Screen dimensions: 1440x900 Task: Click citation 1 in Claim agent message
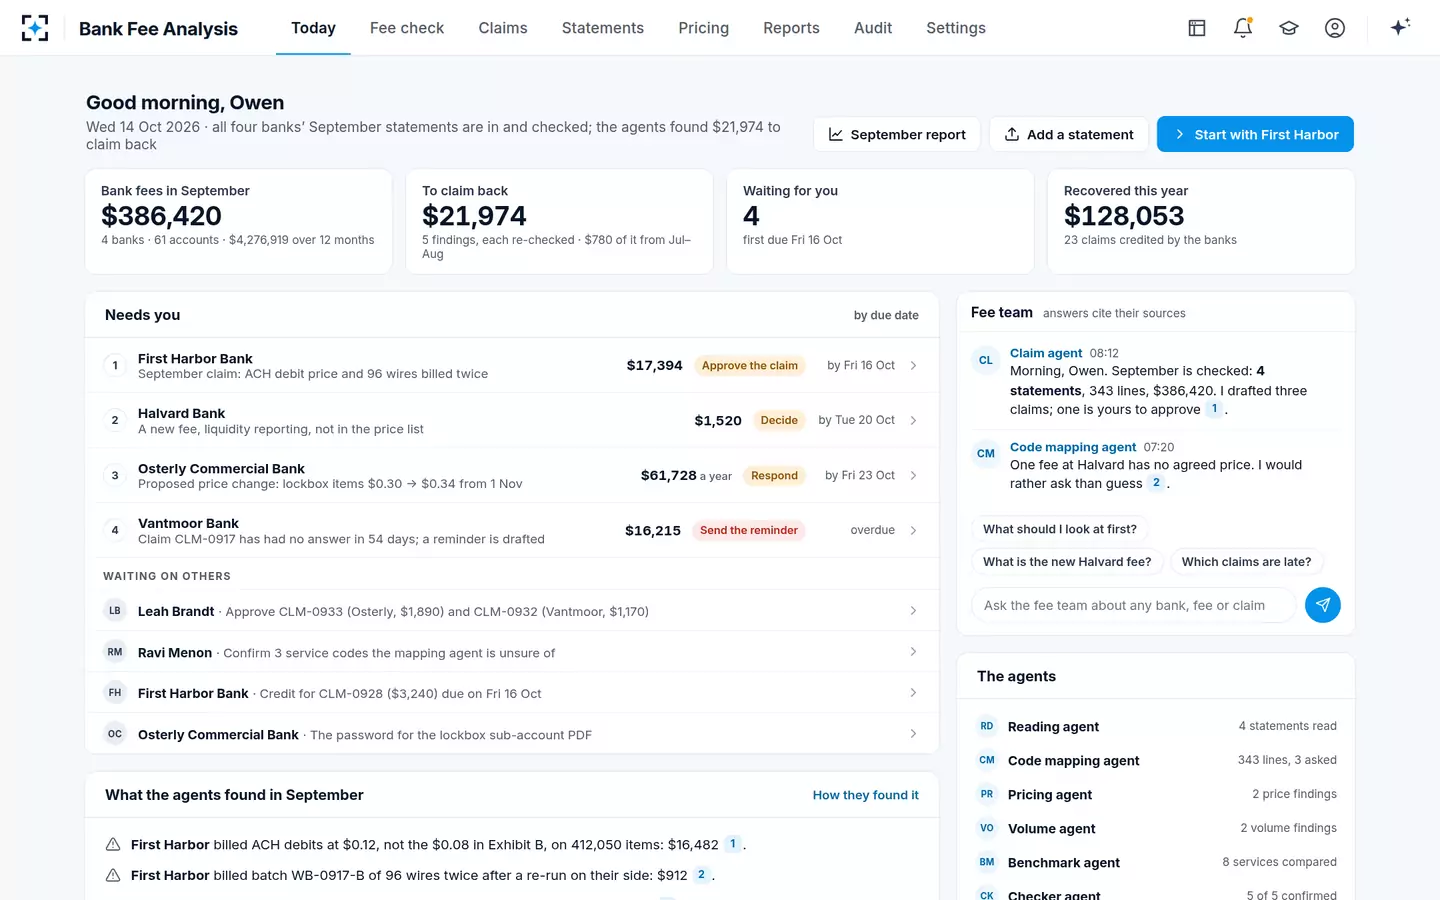[x=1214, y=409]
